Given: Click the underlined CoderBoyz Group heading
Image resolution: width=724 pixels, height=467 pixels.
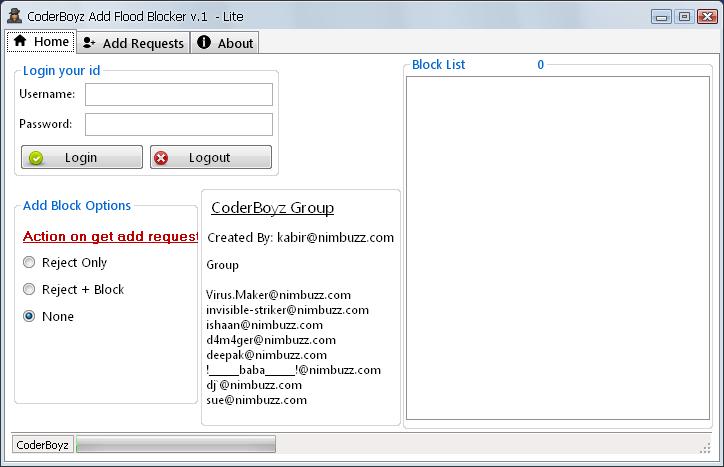Looking at the screenshot, I should coord(272,208).
